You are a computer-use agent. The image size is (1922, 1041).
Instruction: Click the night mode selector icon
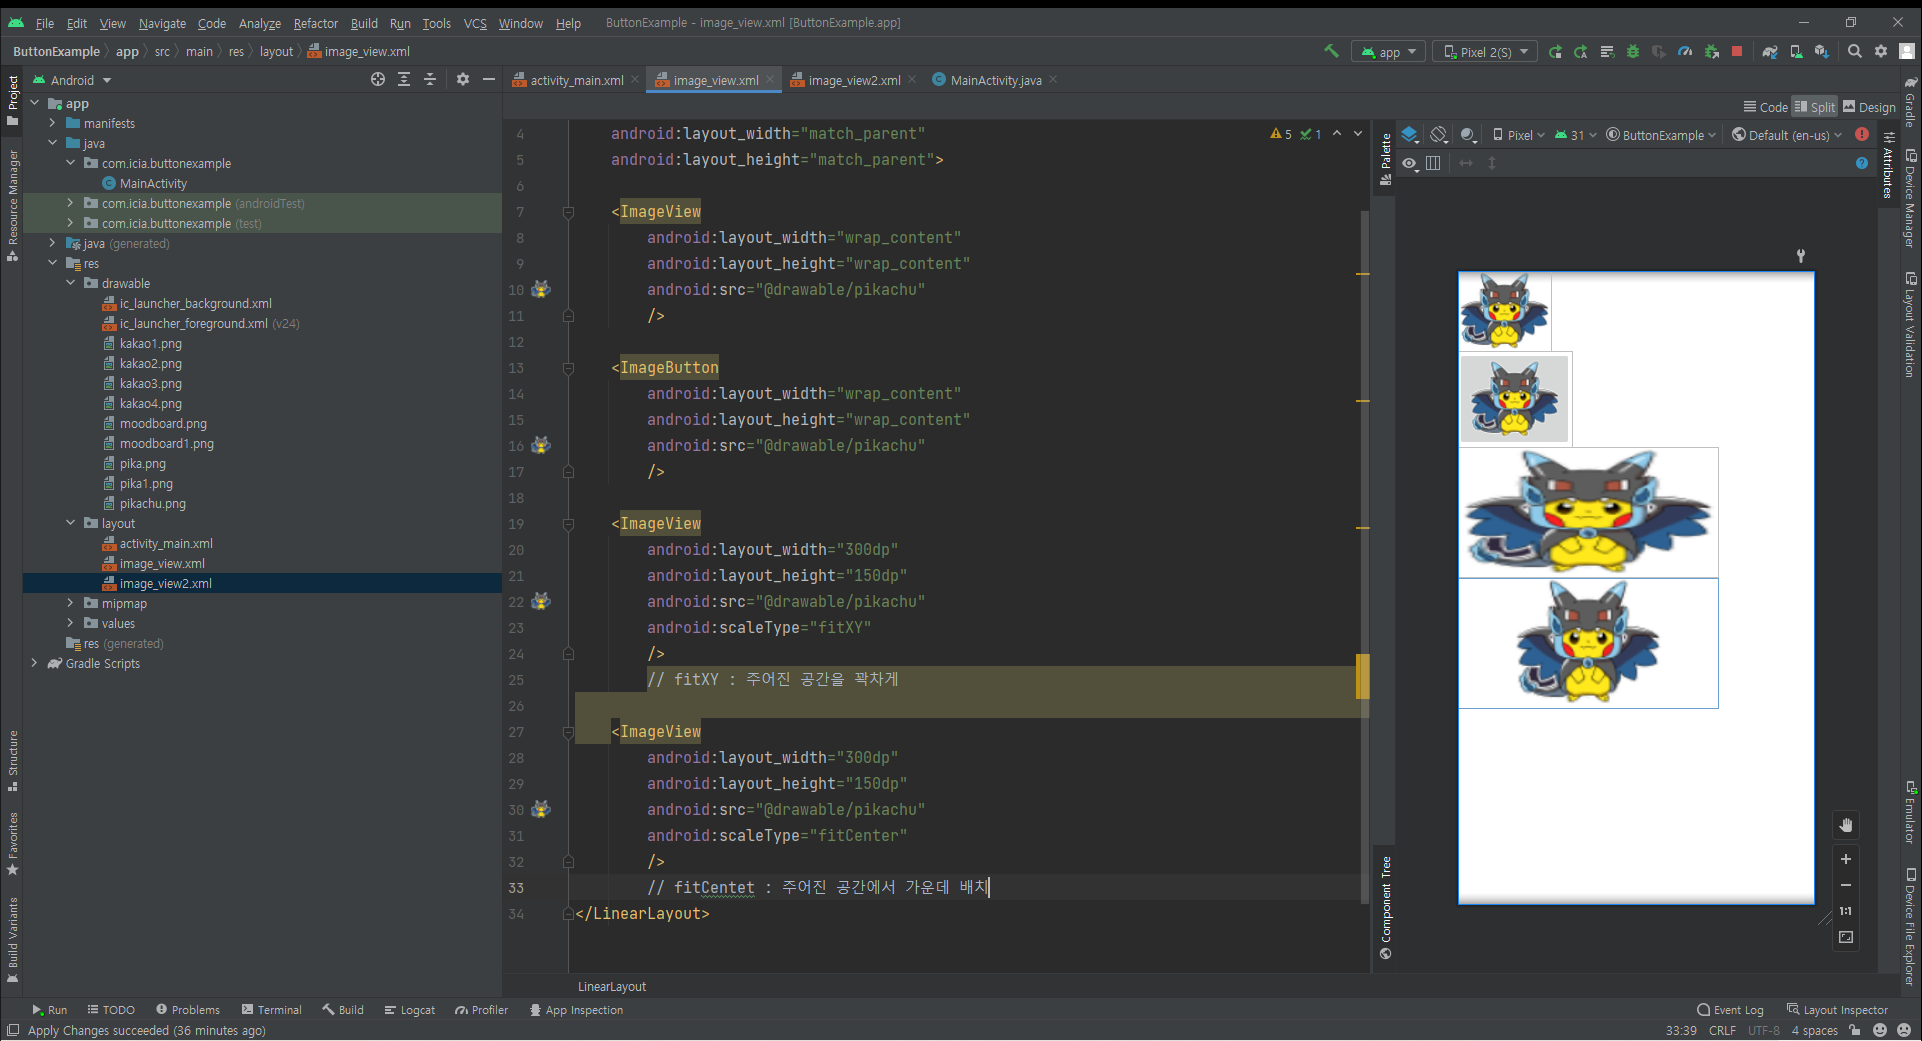coord(1468,134)
